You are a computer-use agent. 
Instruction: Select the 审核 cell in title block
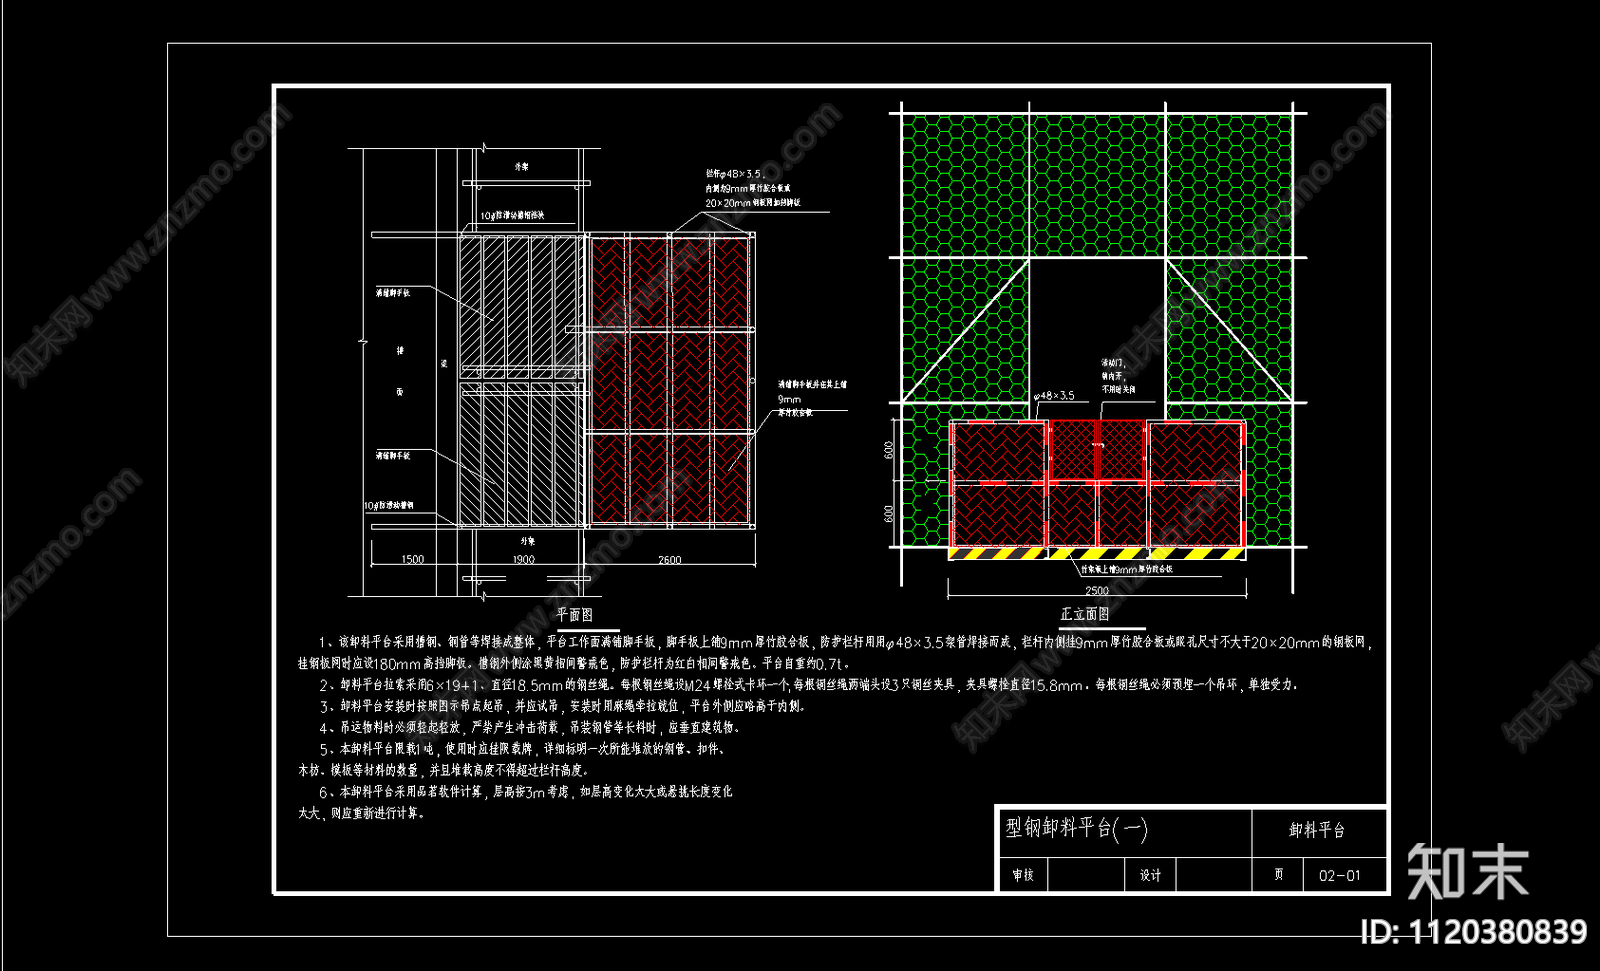coord(1023,875)
